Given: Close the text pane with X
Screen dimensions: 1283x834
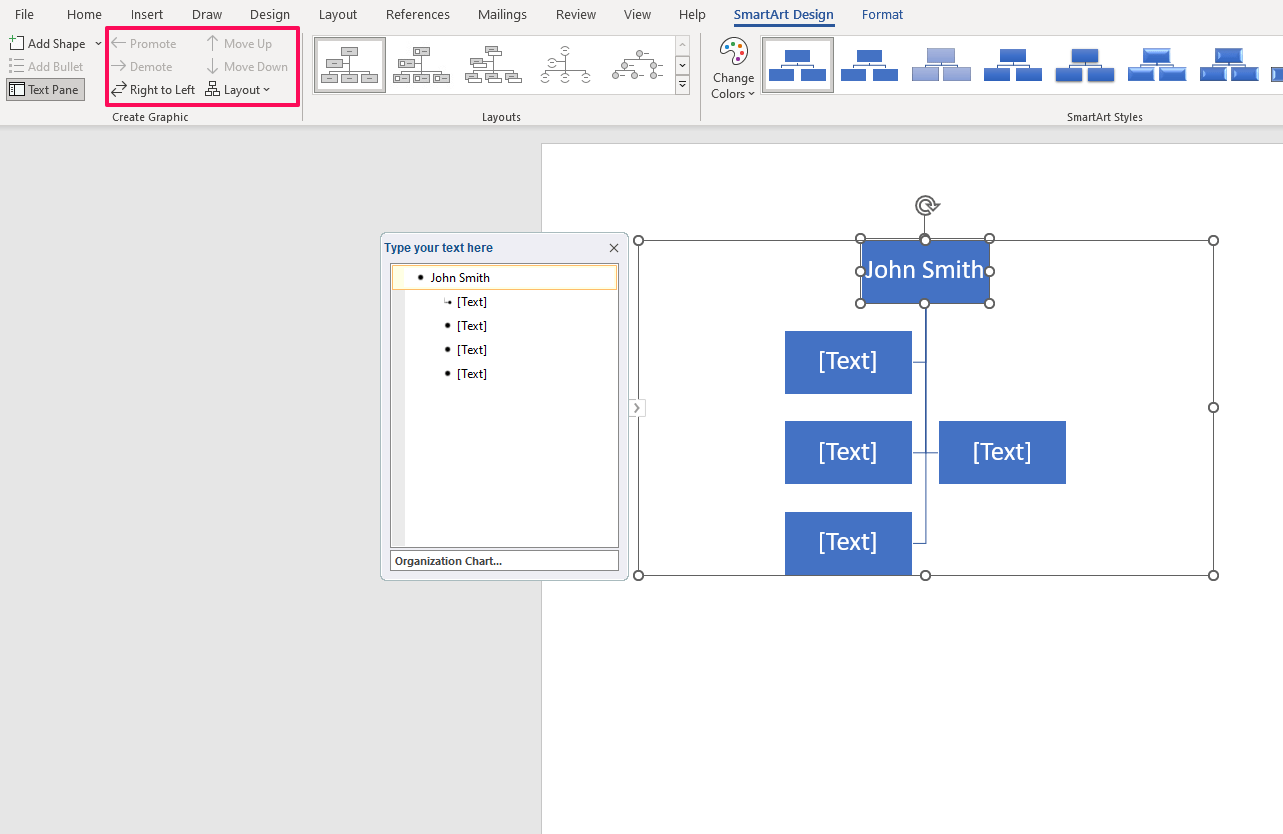Looking at the screenshot, I should click(614, 248).
